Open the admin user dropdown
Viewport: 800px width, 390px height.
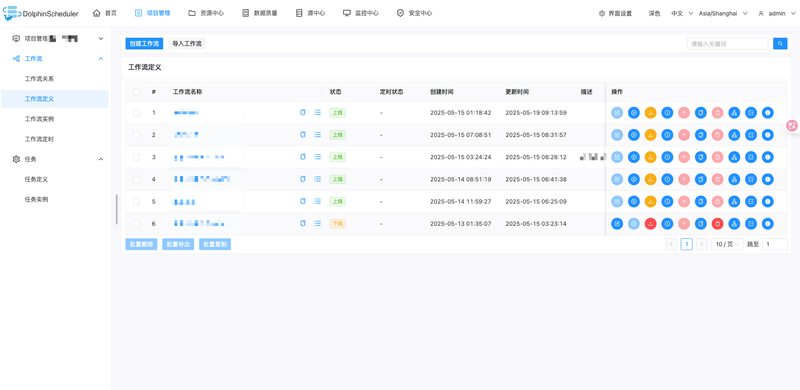click(x=776, y=14)
